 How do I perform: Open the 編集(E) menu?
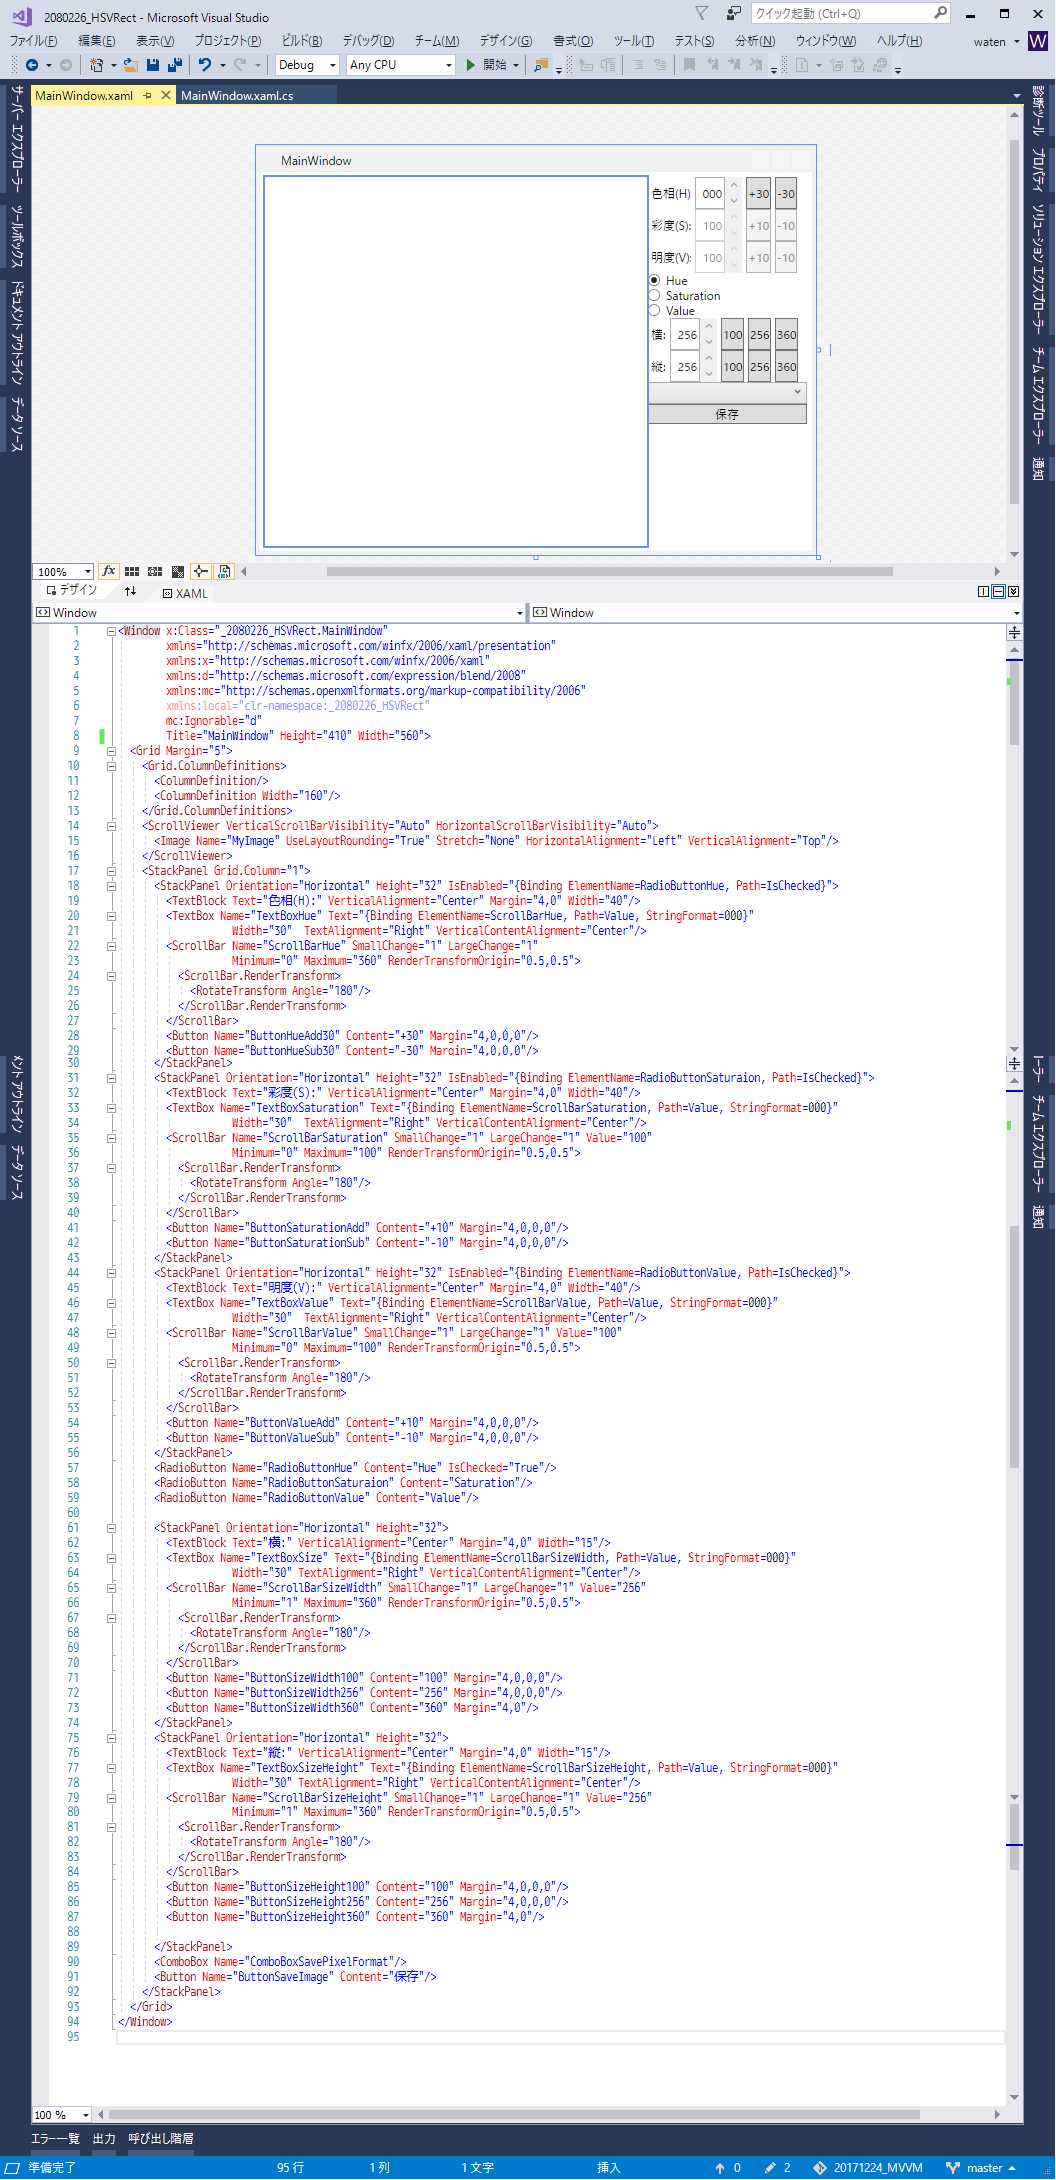coord(96,41)
